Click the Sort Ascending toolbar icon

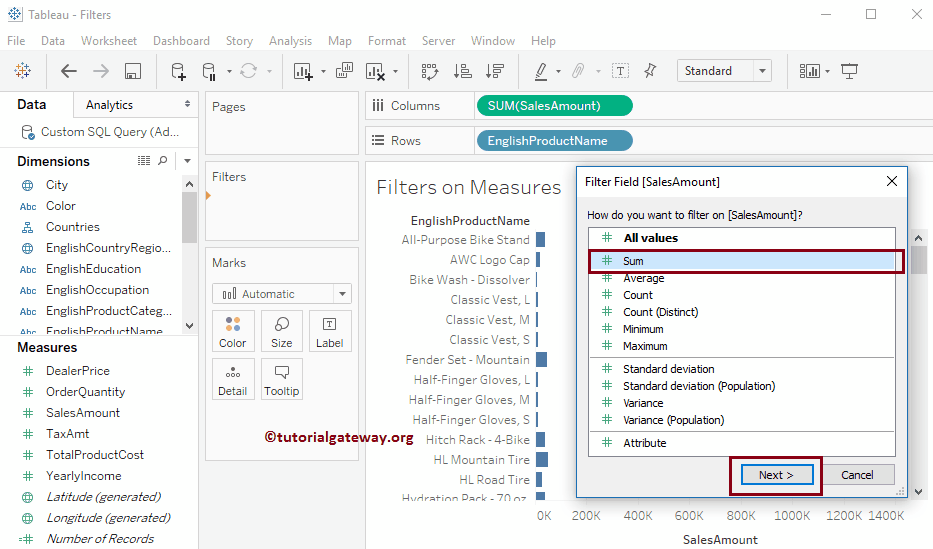(462, 71)
